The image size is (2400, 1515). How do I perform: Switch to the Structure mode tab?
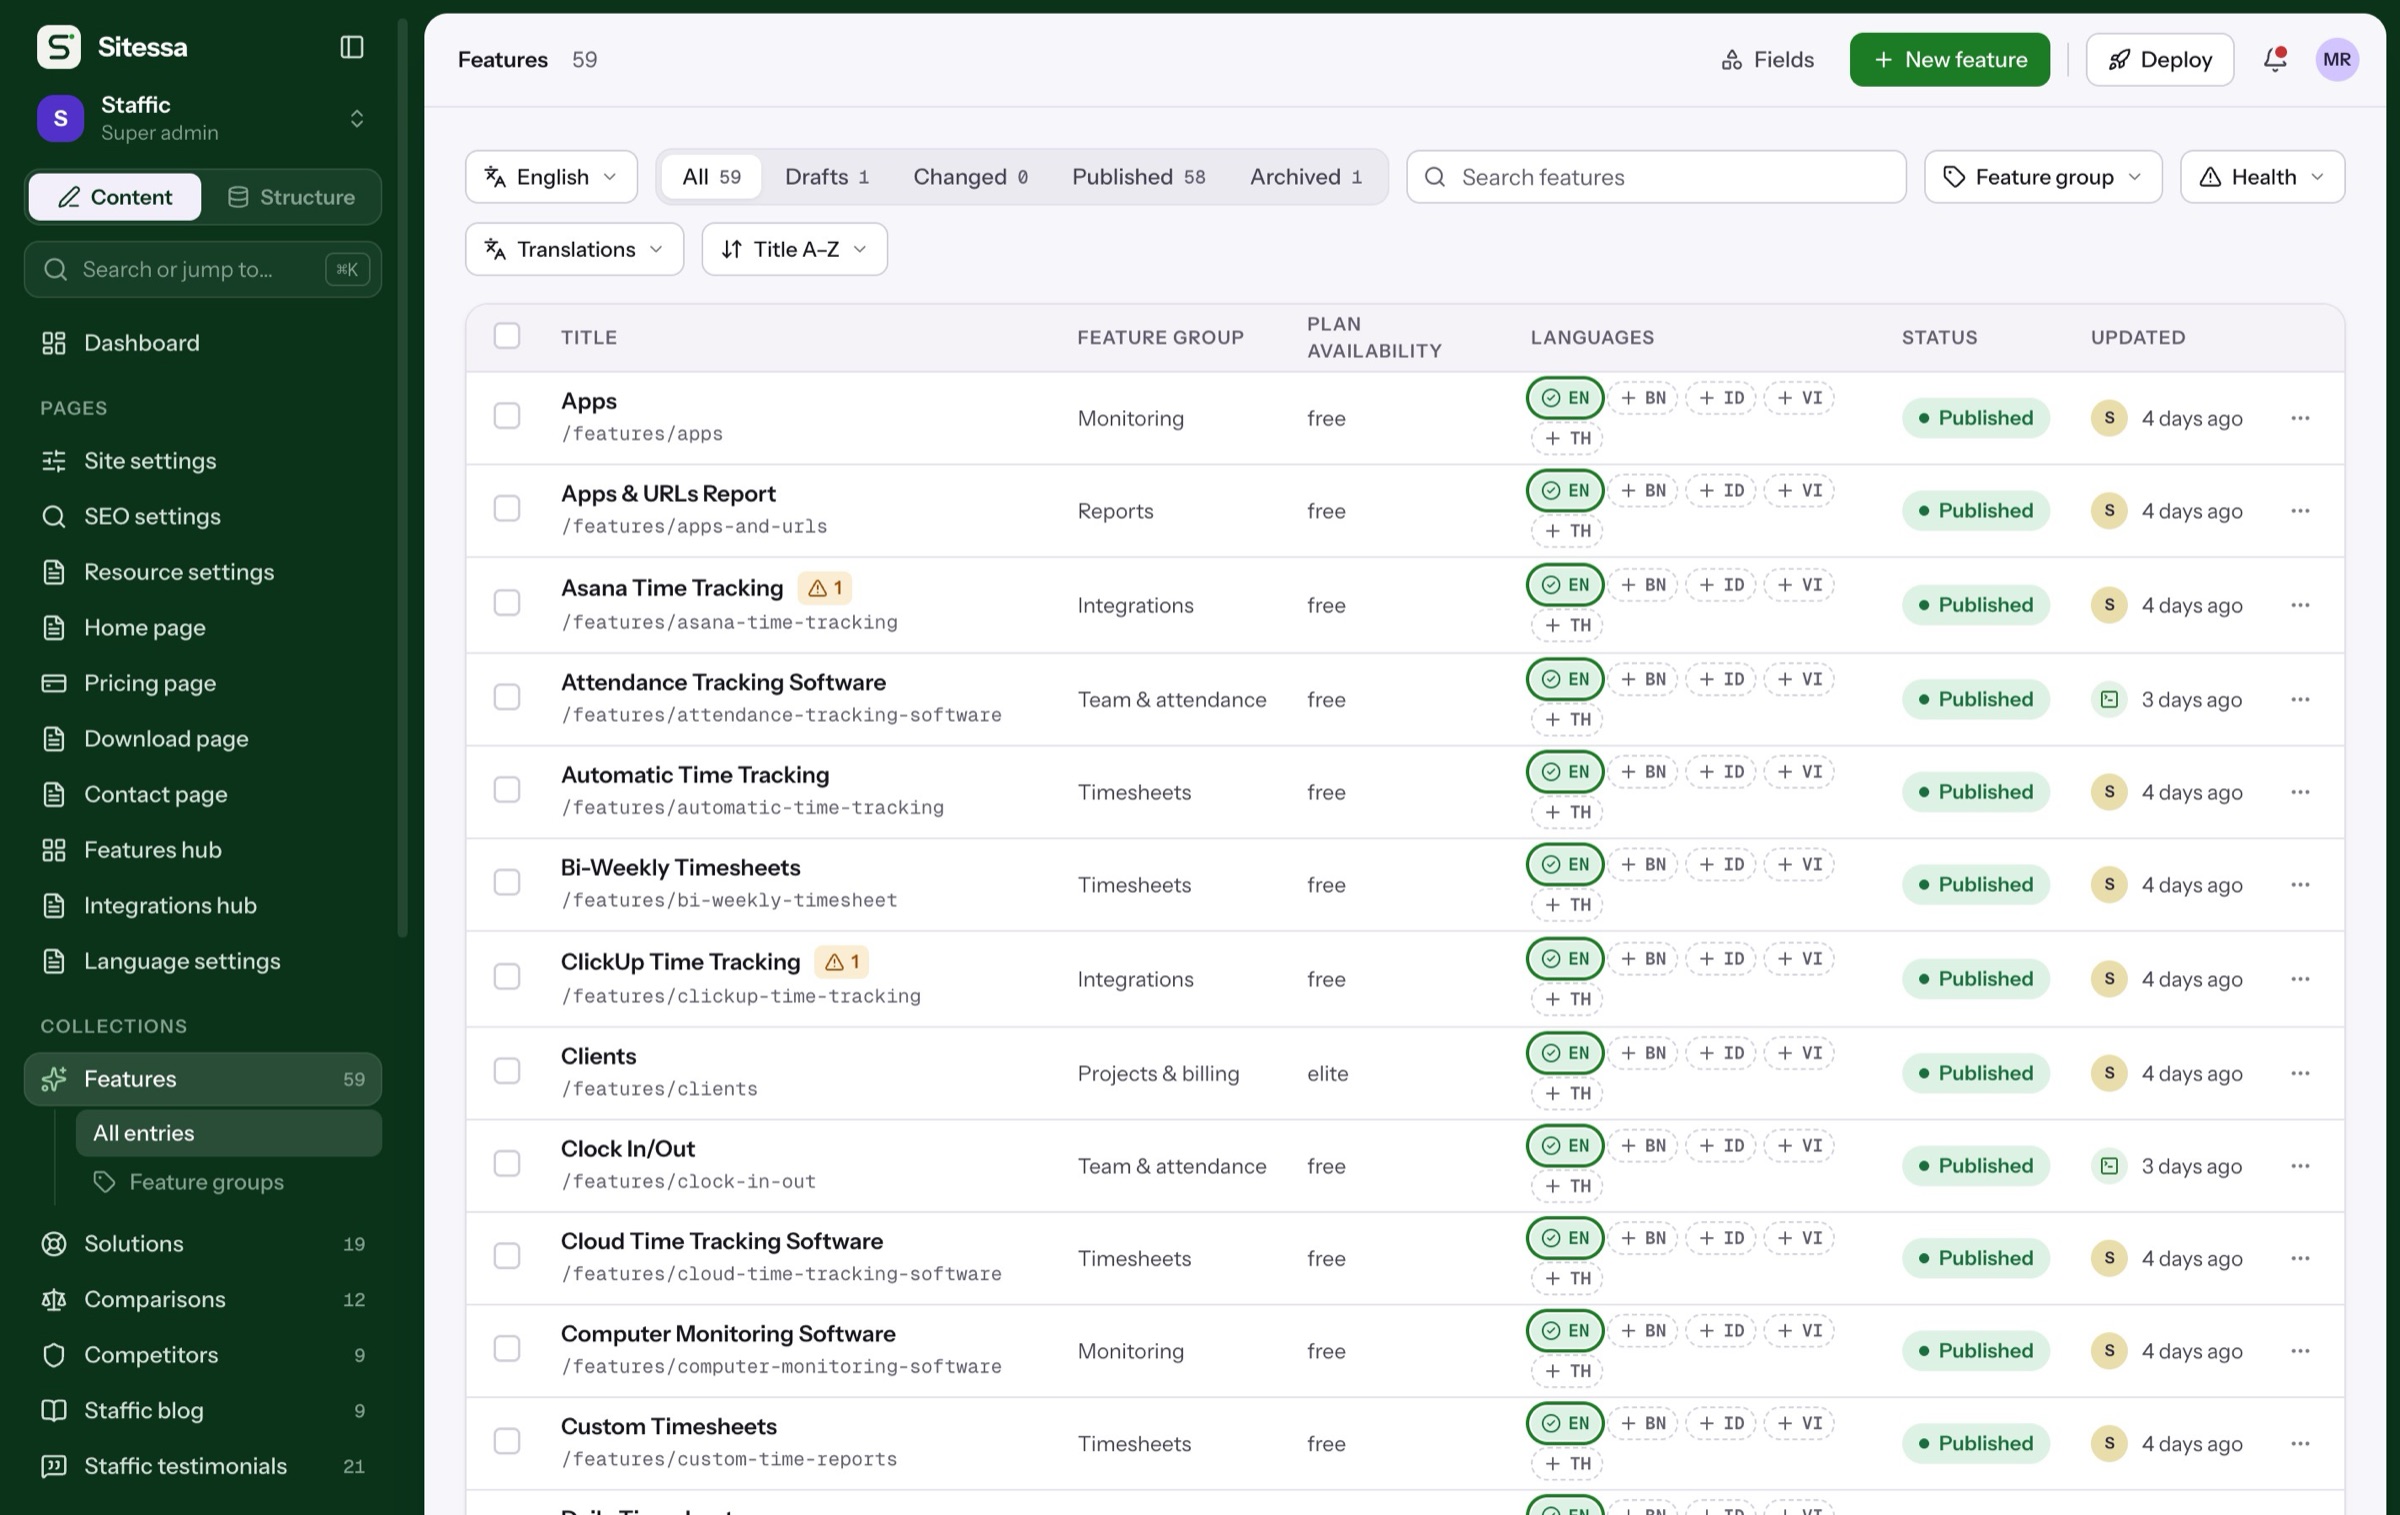[291, 197]
